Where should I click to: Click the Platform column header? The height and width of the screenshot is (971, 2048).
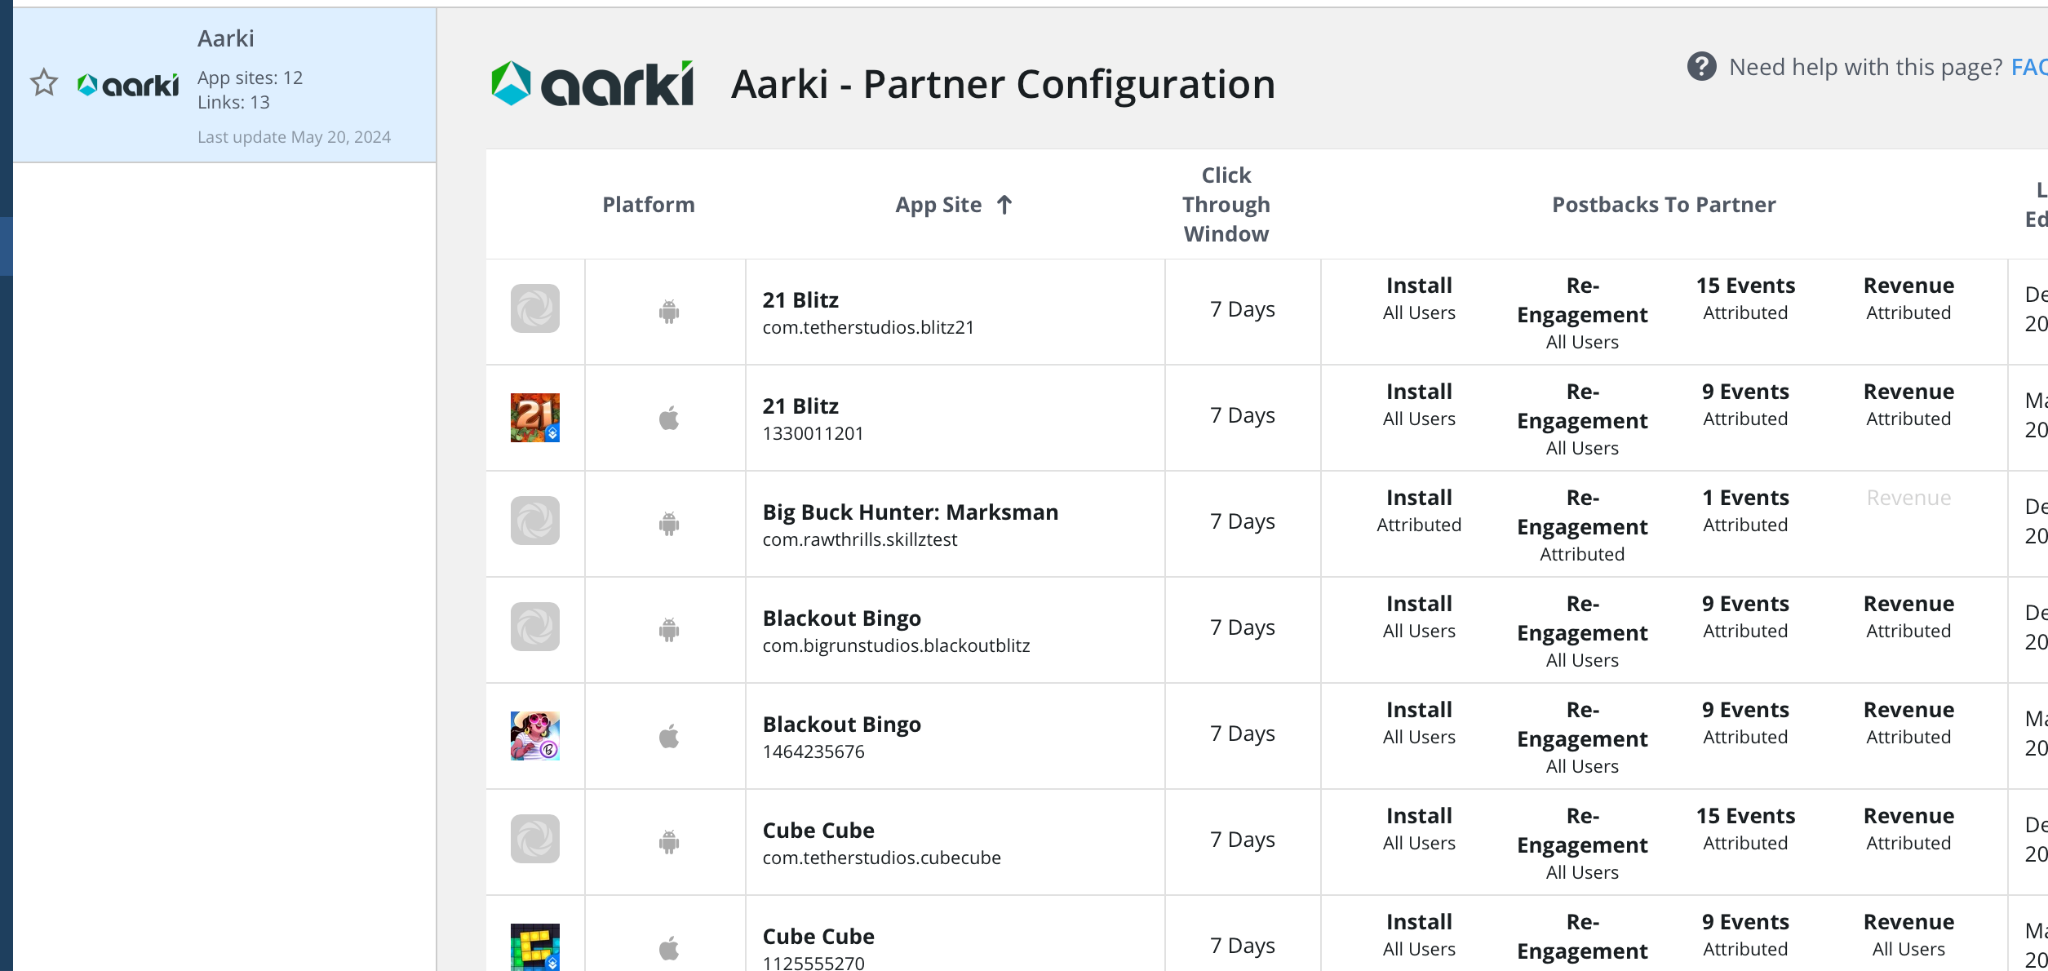[648, 205]
